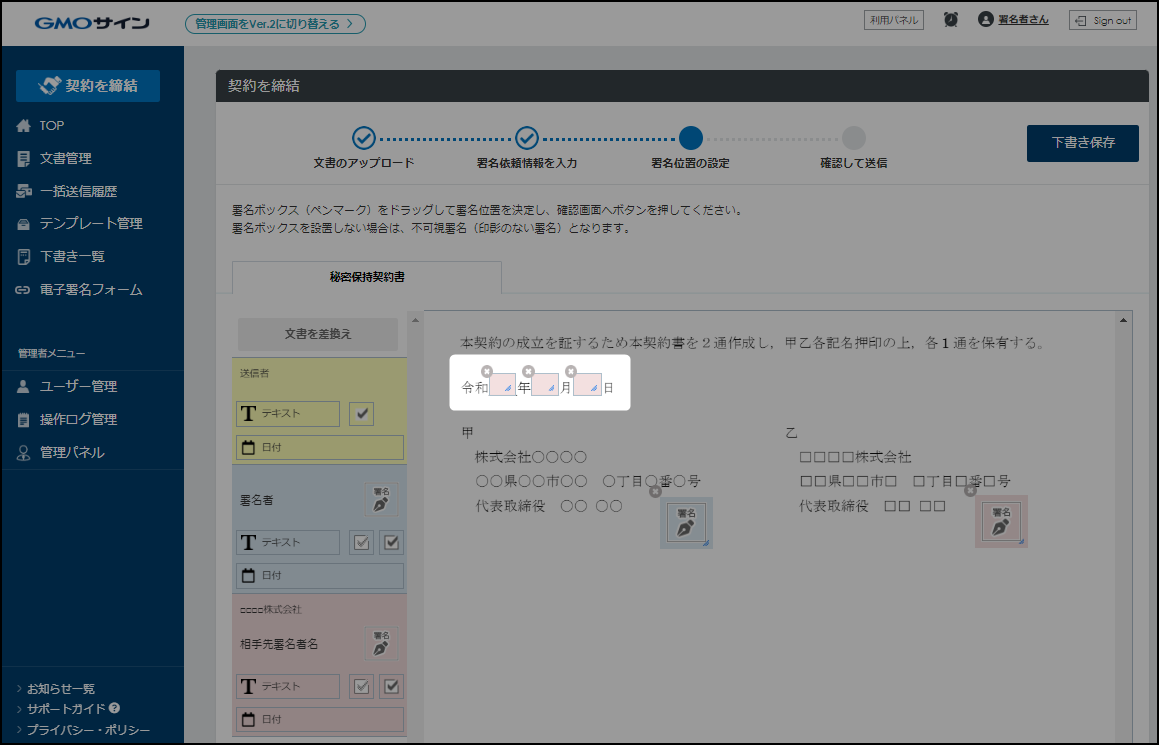
Task: Open the 署名者さん user account menu
Action: [1014, 20]
